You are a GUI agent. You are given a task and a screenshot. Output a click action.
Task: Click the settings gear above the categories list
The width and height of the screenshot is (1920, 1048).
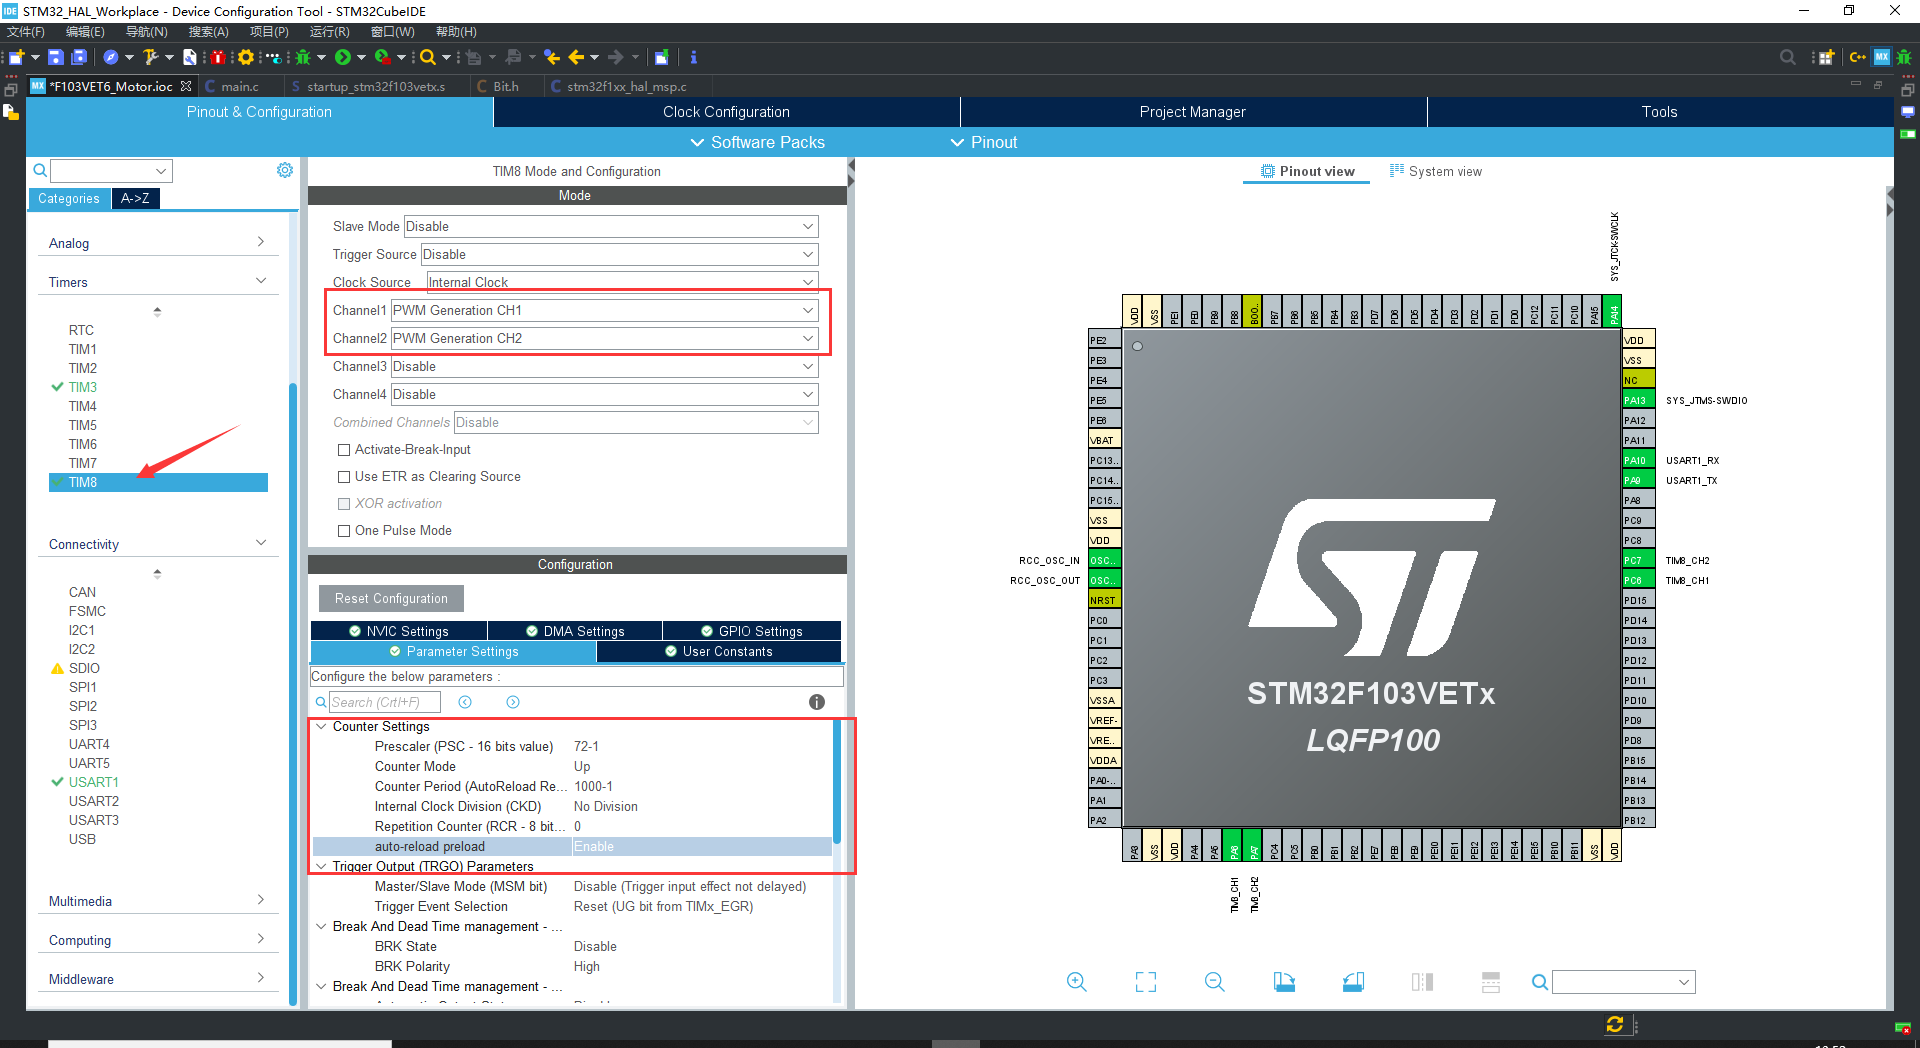tap(285, 170)
